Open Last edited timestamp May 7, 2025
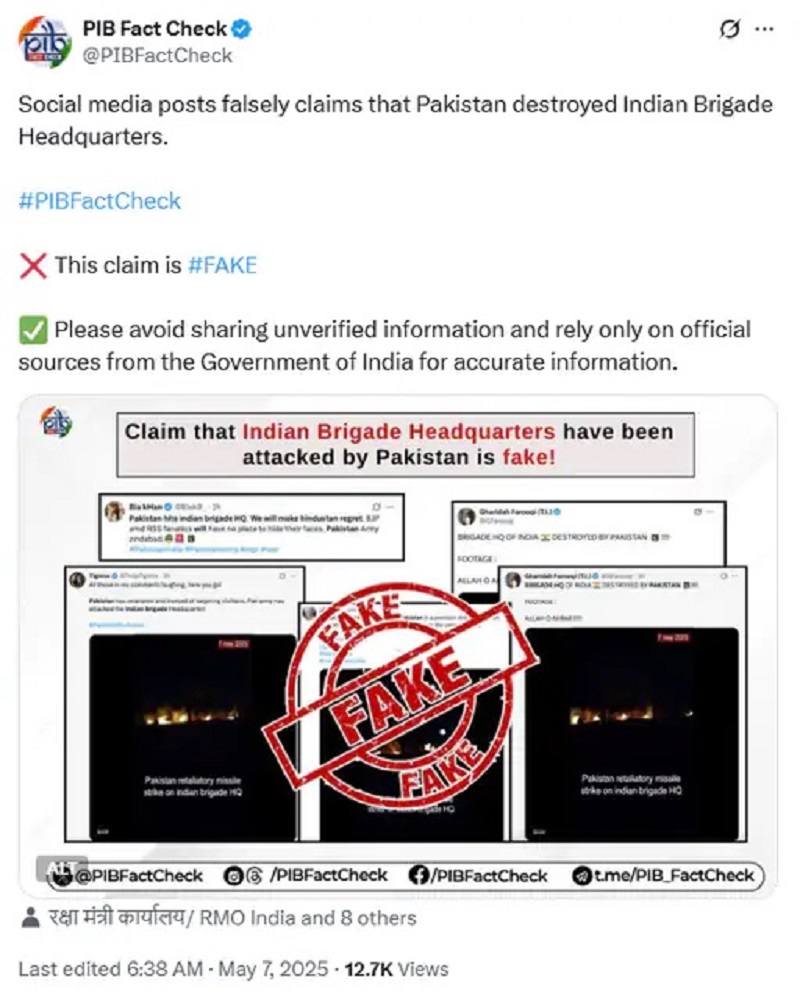 coord(173,969)
